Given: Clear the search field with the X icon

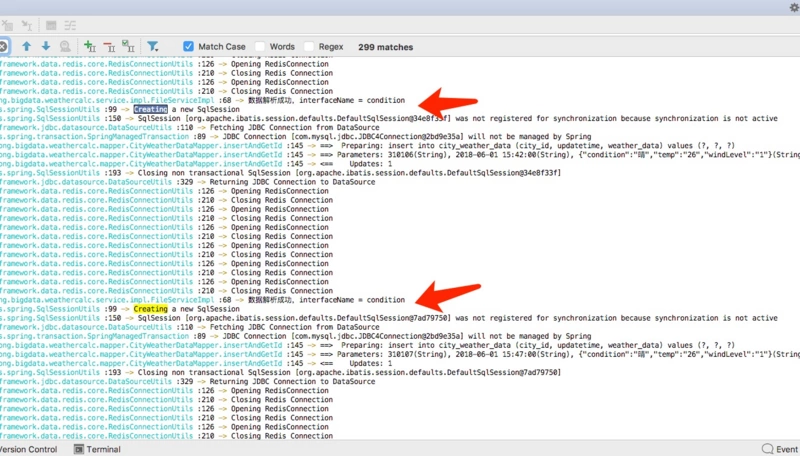Looking at the screenshot, I should 3,46.
